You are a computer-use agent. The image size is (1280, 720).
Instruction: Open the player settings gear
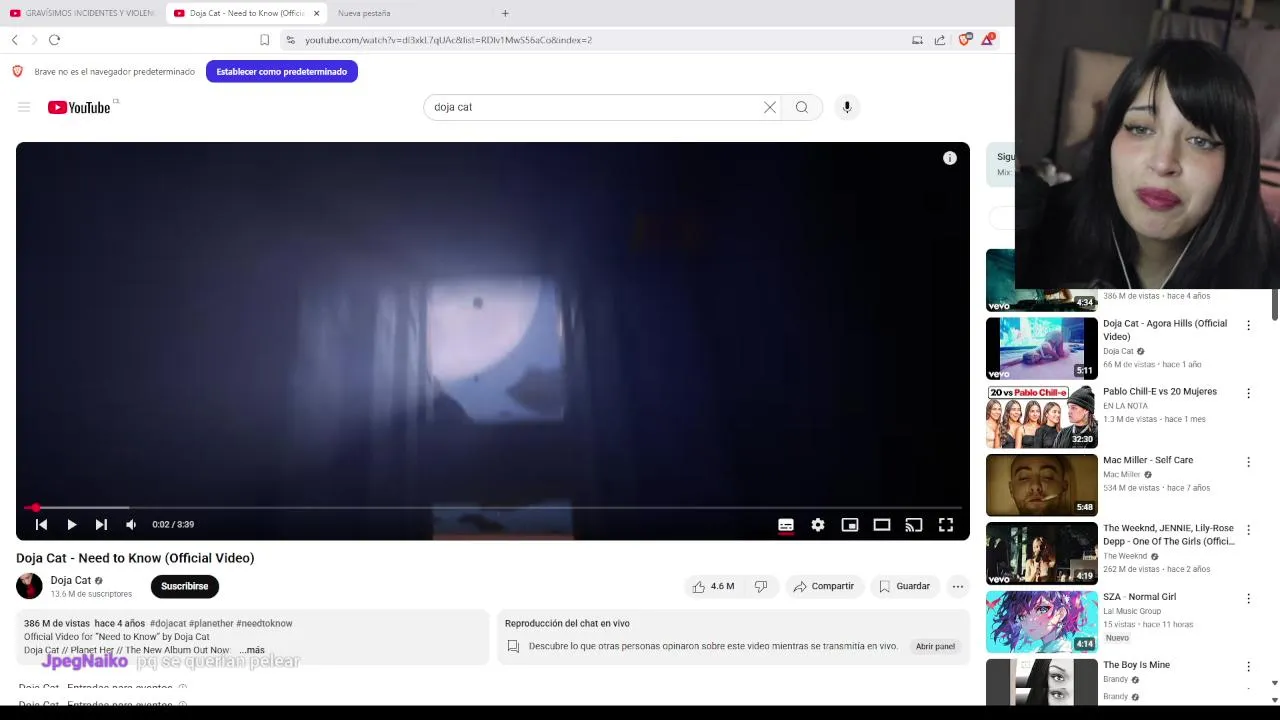click(818, 525)
